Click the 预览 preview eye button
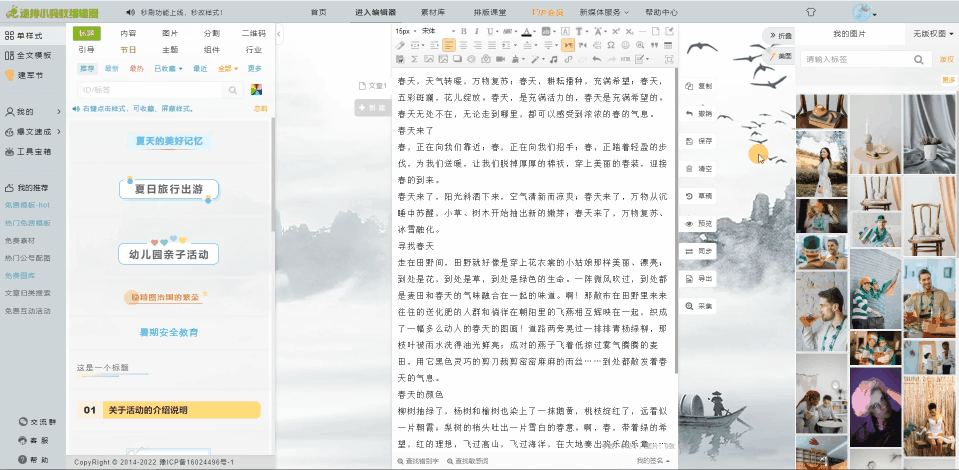Screen dimensions: 959x470 (699, 223)
